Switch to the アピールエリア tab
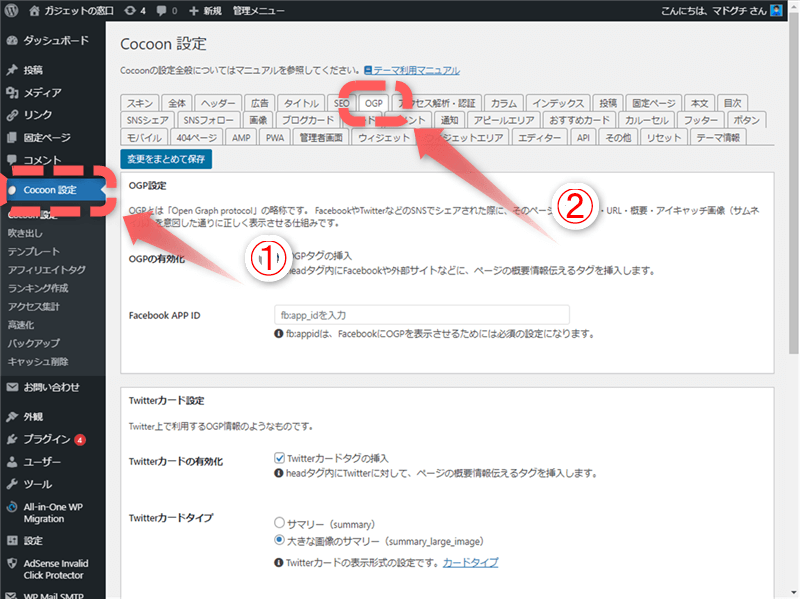800x599 pixels. point(504,120)
